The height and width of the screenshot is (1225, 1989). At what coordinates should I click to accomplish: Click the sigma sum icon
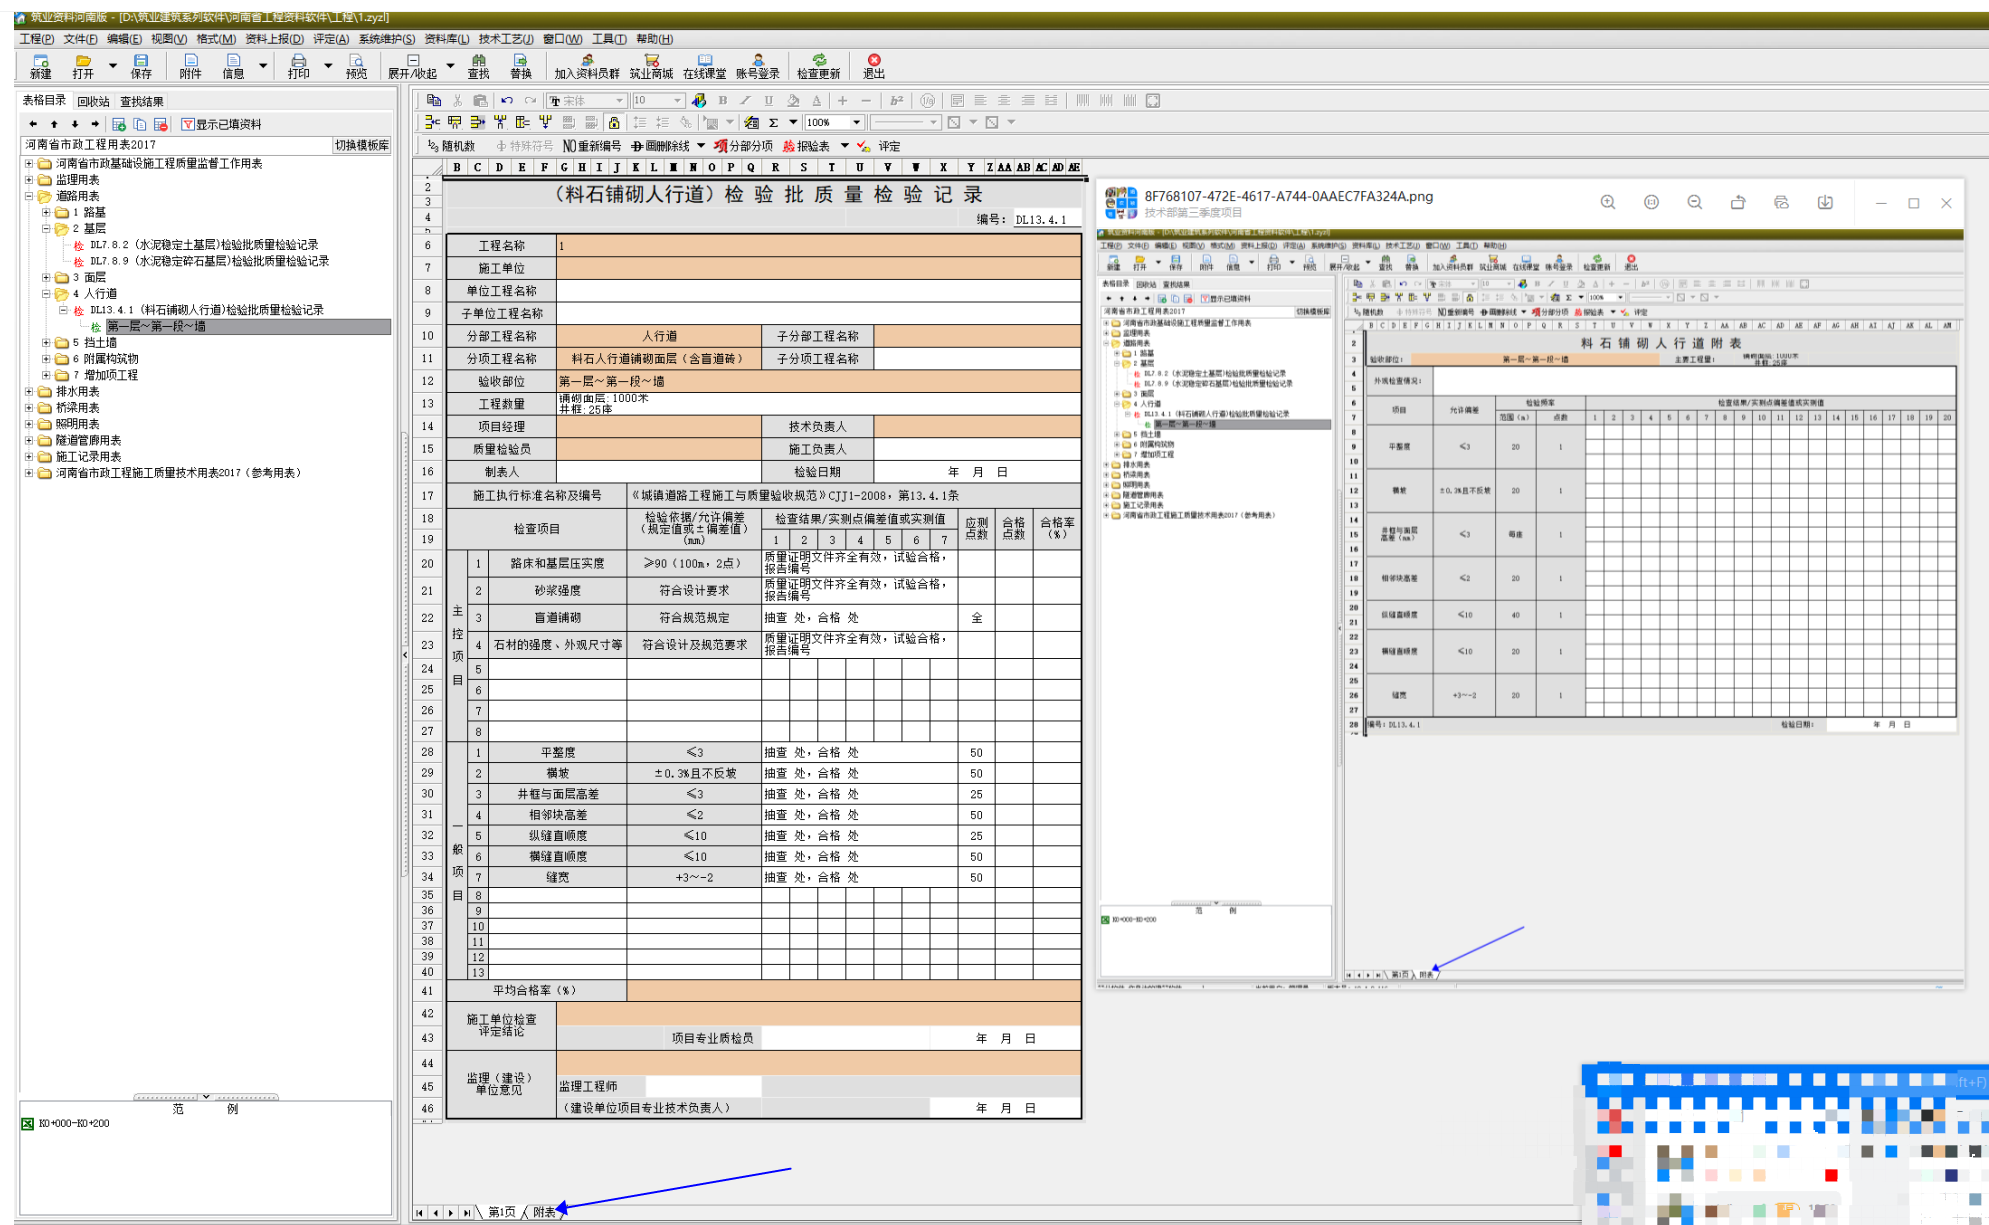pos(774,122)
